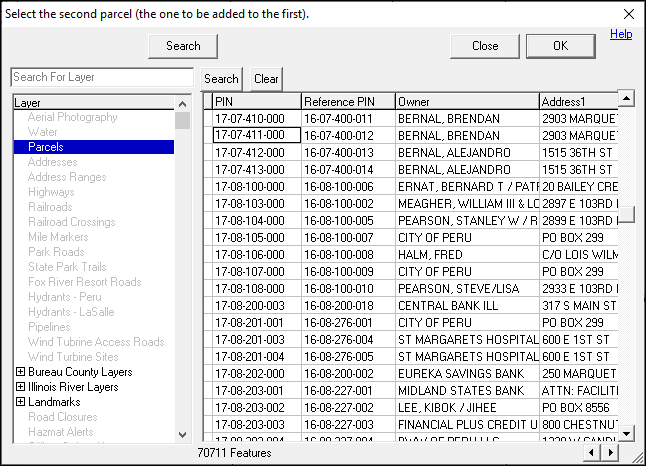Sort by the PIN column header
646x466 pixels.
[256, 102]
